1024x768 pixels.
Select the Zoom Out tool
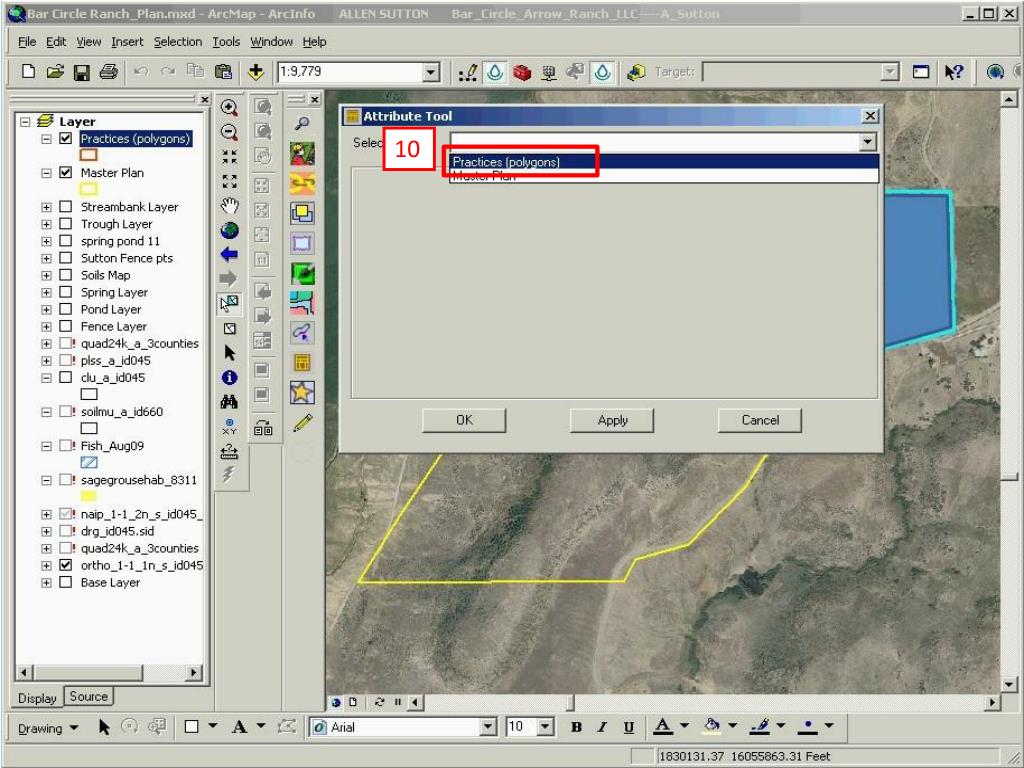[x=229, y=133]
